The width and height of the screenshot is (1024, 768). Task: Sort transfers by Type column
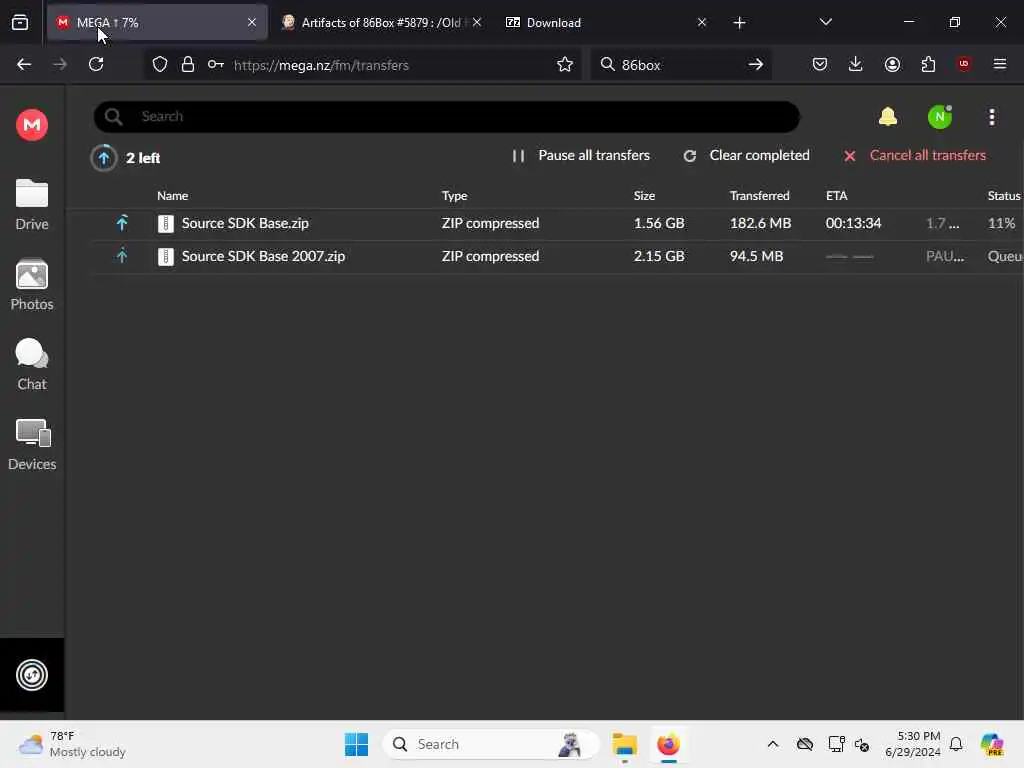click(454, 195)
